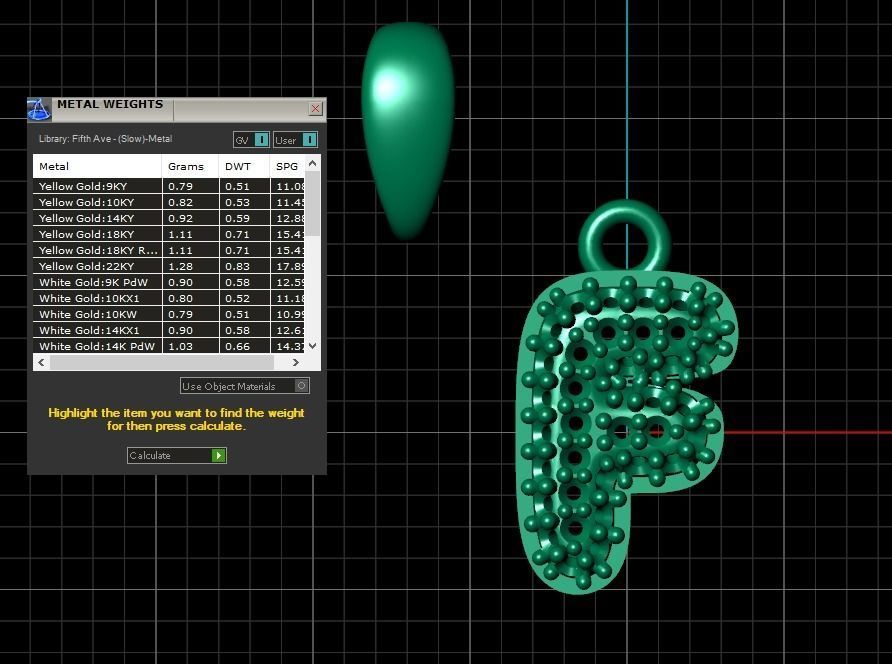This screenshot has width=892, height=664.
Task: Click 1.28 grams value for 22KY
Action: click(180, 266)
